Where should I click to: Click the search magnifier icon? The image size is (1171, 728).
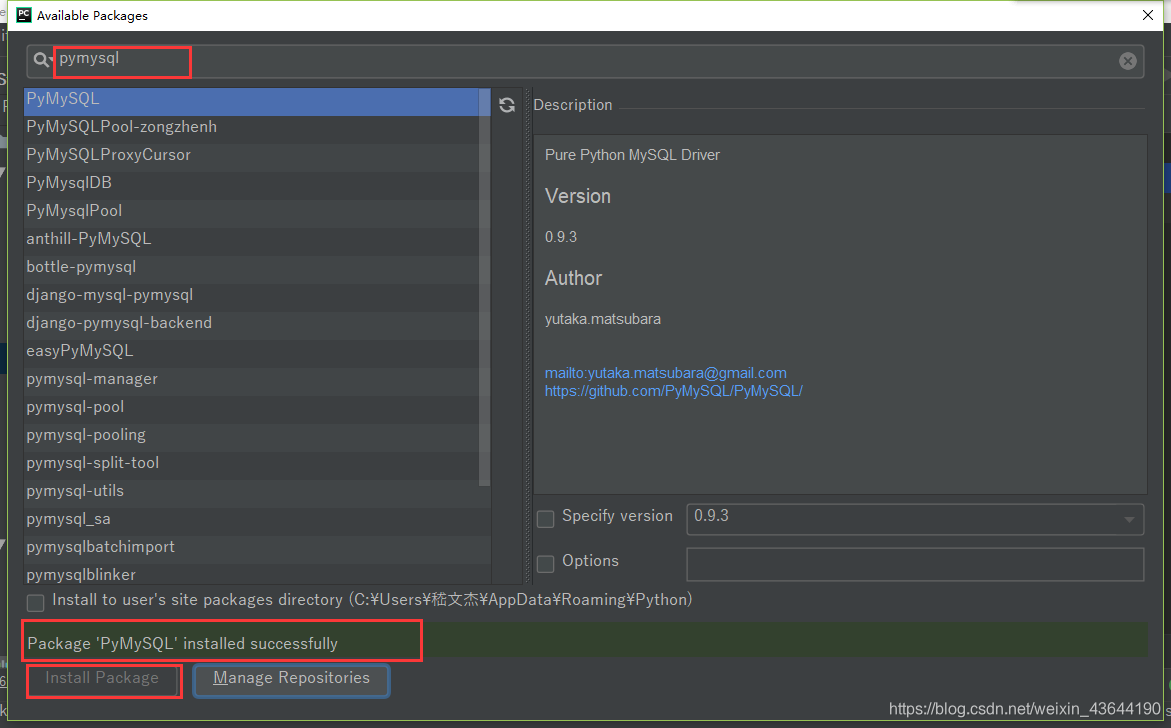(x=42, y=60)
